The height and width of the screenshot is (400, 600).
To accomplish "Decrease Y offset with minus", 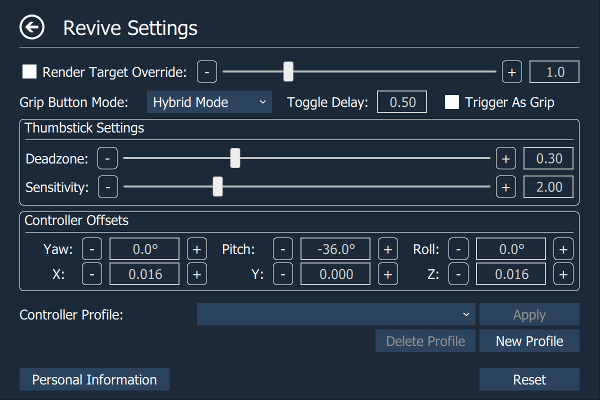I will tap(283, 274).
